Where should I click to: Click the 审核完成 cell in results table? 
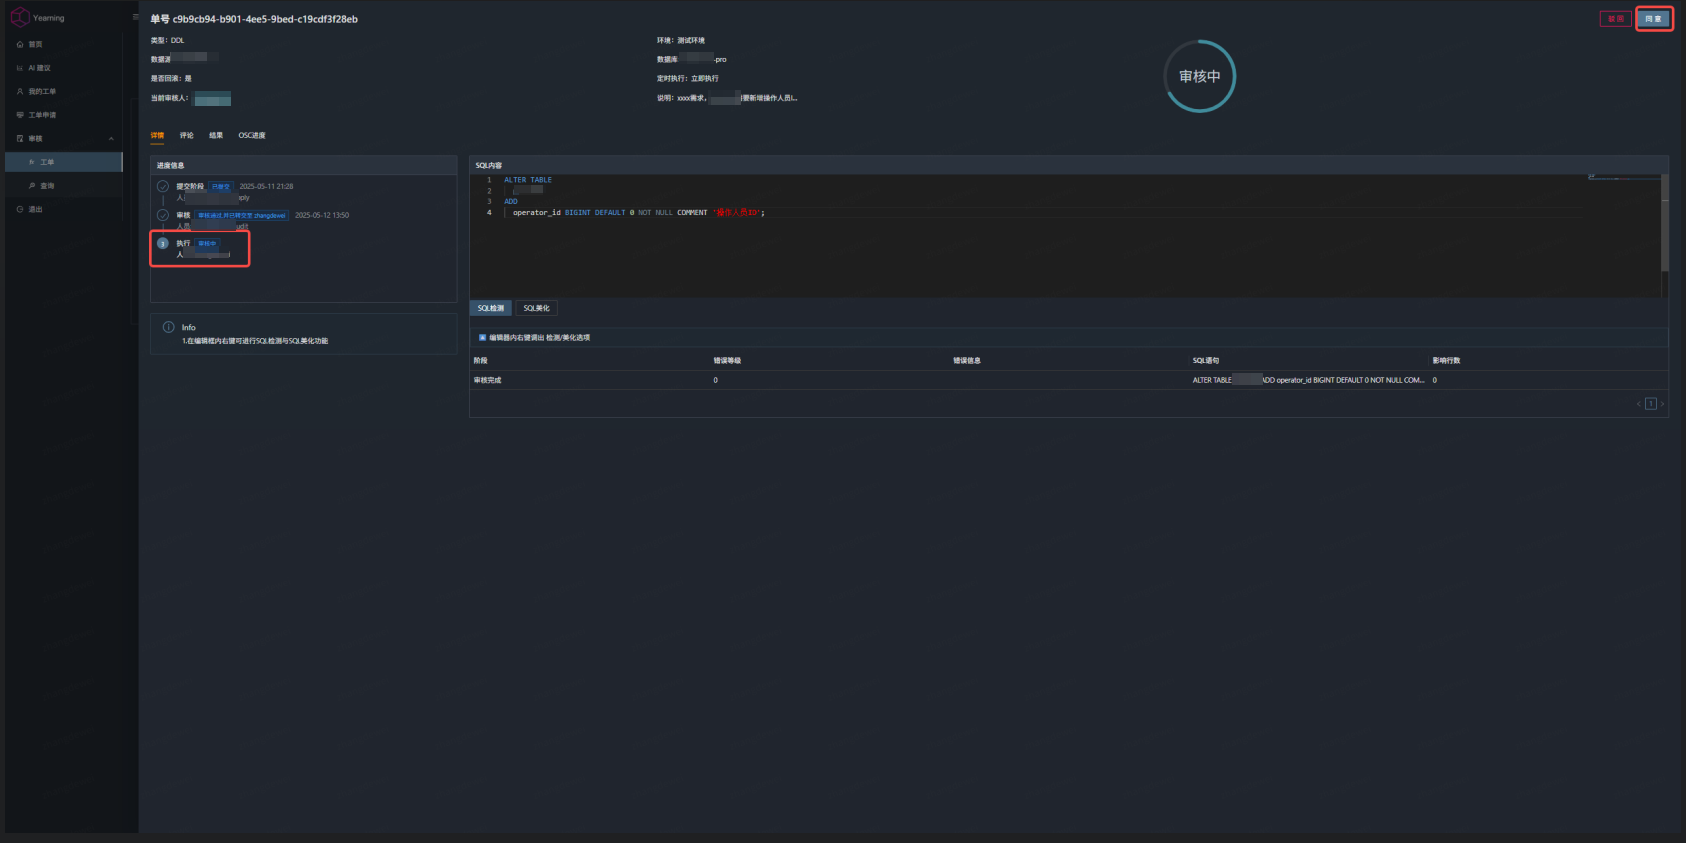coord(487,380)
